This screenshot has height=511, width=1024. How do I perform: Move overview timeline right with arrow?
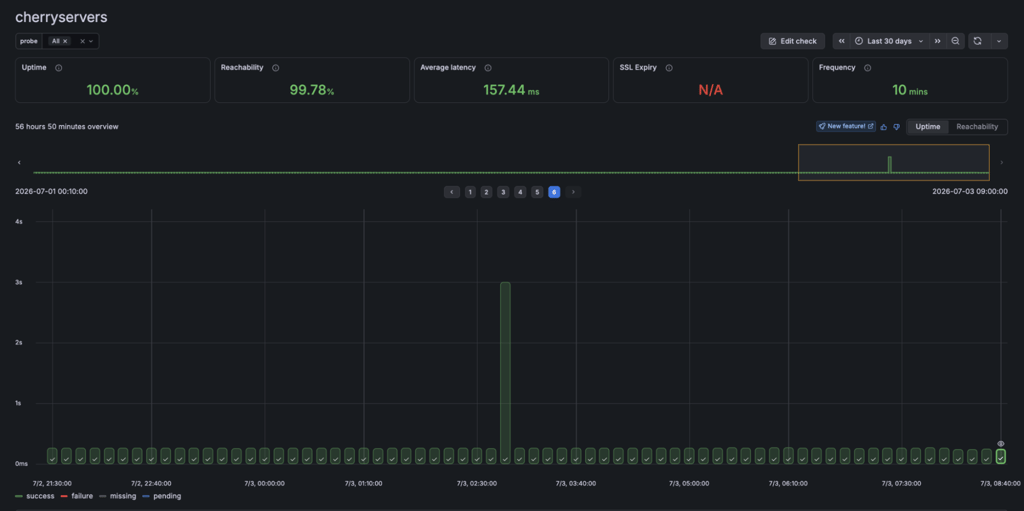1002,162
